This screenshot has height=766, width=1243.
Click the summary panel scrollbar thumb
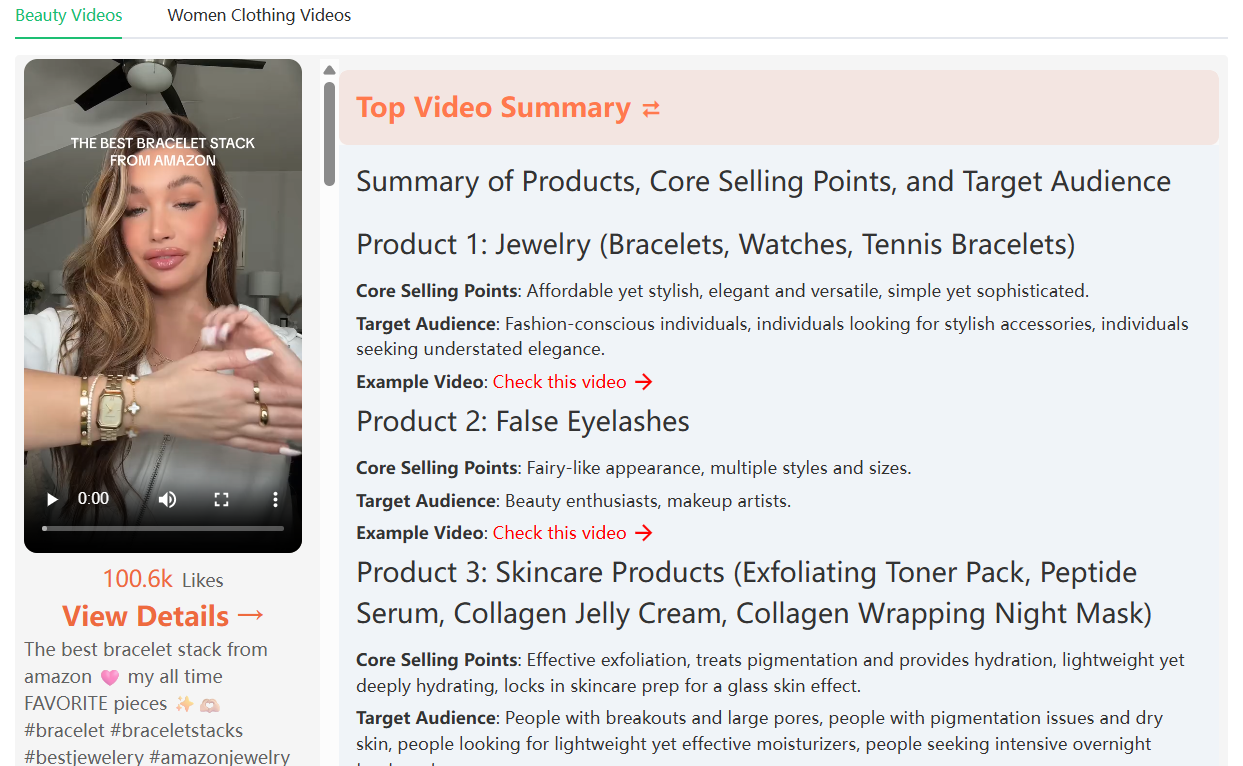click(x=329, y=133)
